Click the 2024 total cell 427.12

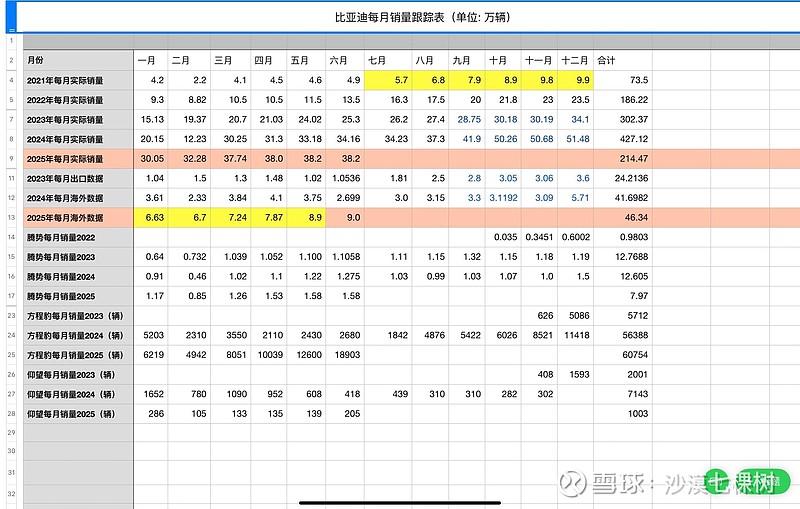tap(623, 139)
